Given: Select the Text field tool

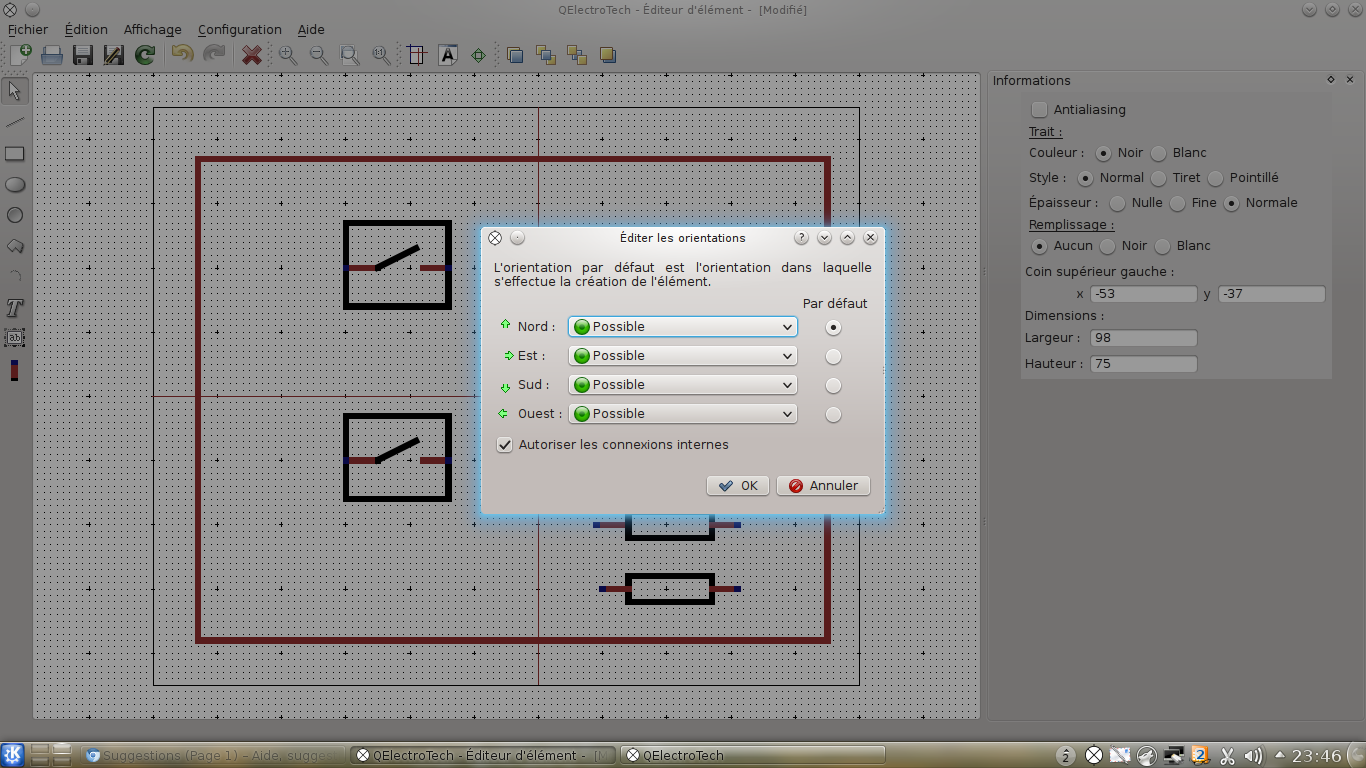Looking at the screenshot, I should [x=14, y=339].
